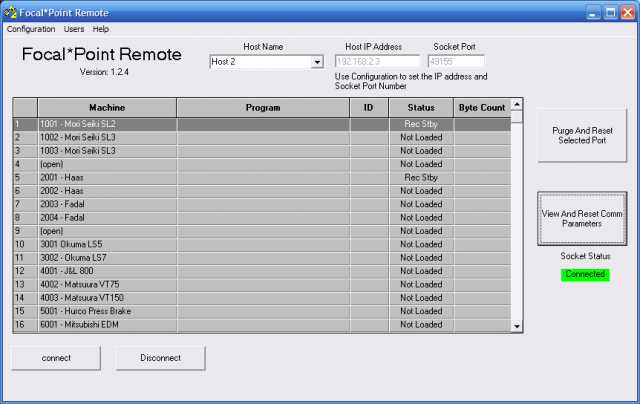Expand the Host Name dropdown arrow
Image resolution: width=640 pixels, height=404 pixels.
click(317, 62)
